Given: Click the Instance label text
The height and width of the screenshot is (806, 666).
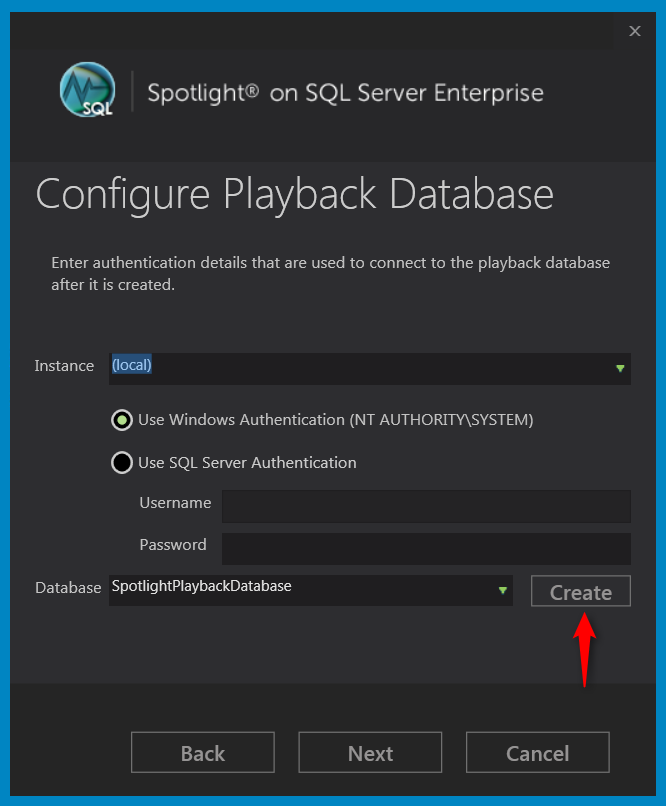Looking at the screenshot, I should 64,366.
